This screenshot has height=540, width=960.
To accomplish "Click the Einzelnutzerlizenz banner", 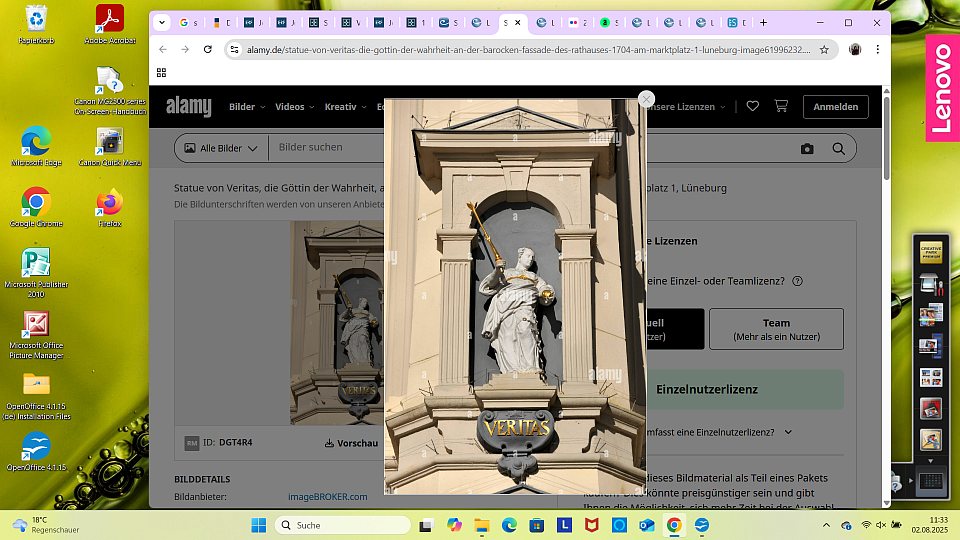I will [x=744, y=389].
